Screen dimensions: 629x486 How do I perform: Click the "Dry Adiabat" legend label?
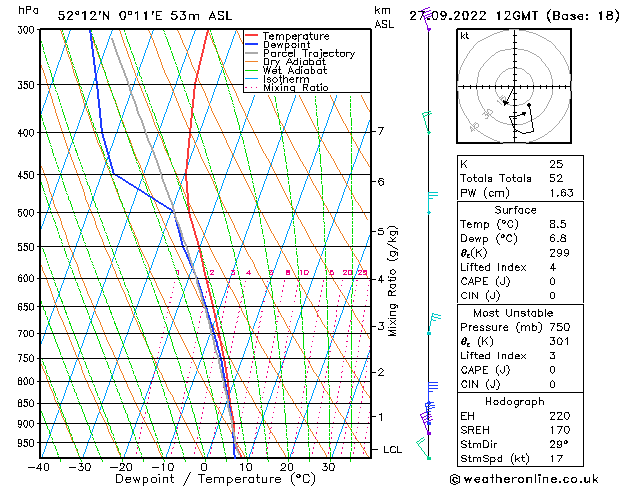[x=294, y=62]
